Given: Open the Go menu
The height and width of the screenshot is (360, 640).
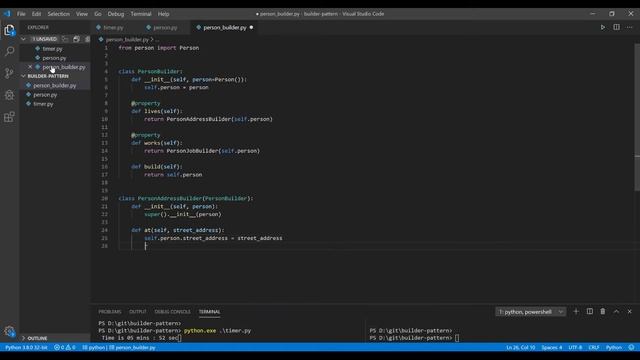Looking at the screenshot, I should pyautogui.click(x=98, y=13).
